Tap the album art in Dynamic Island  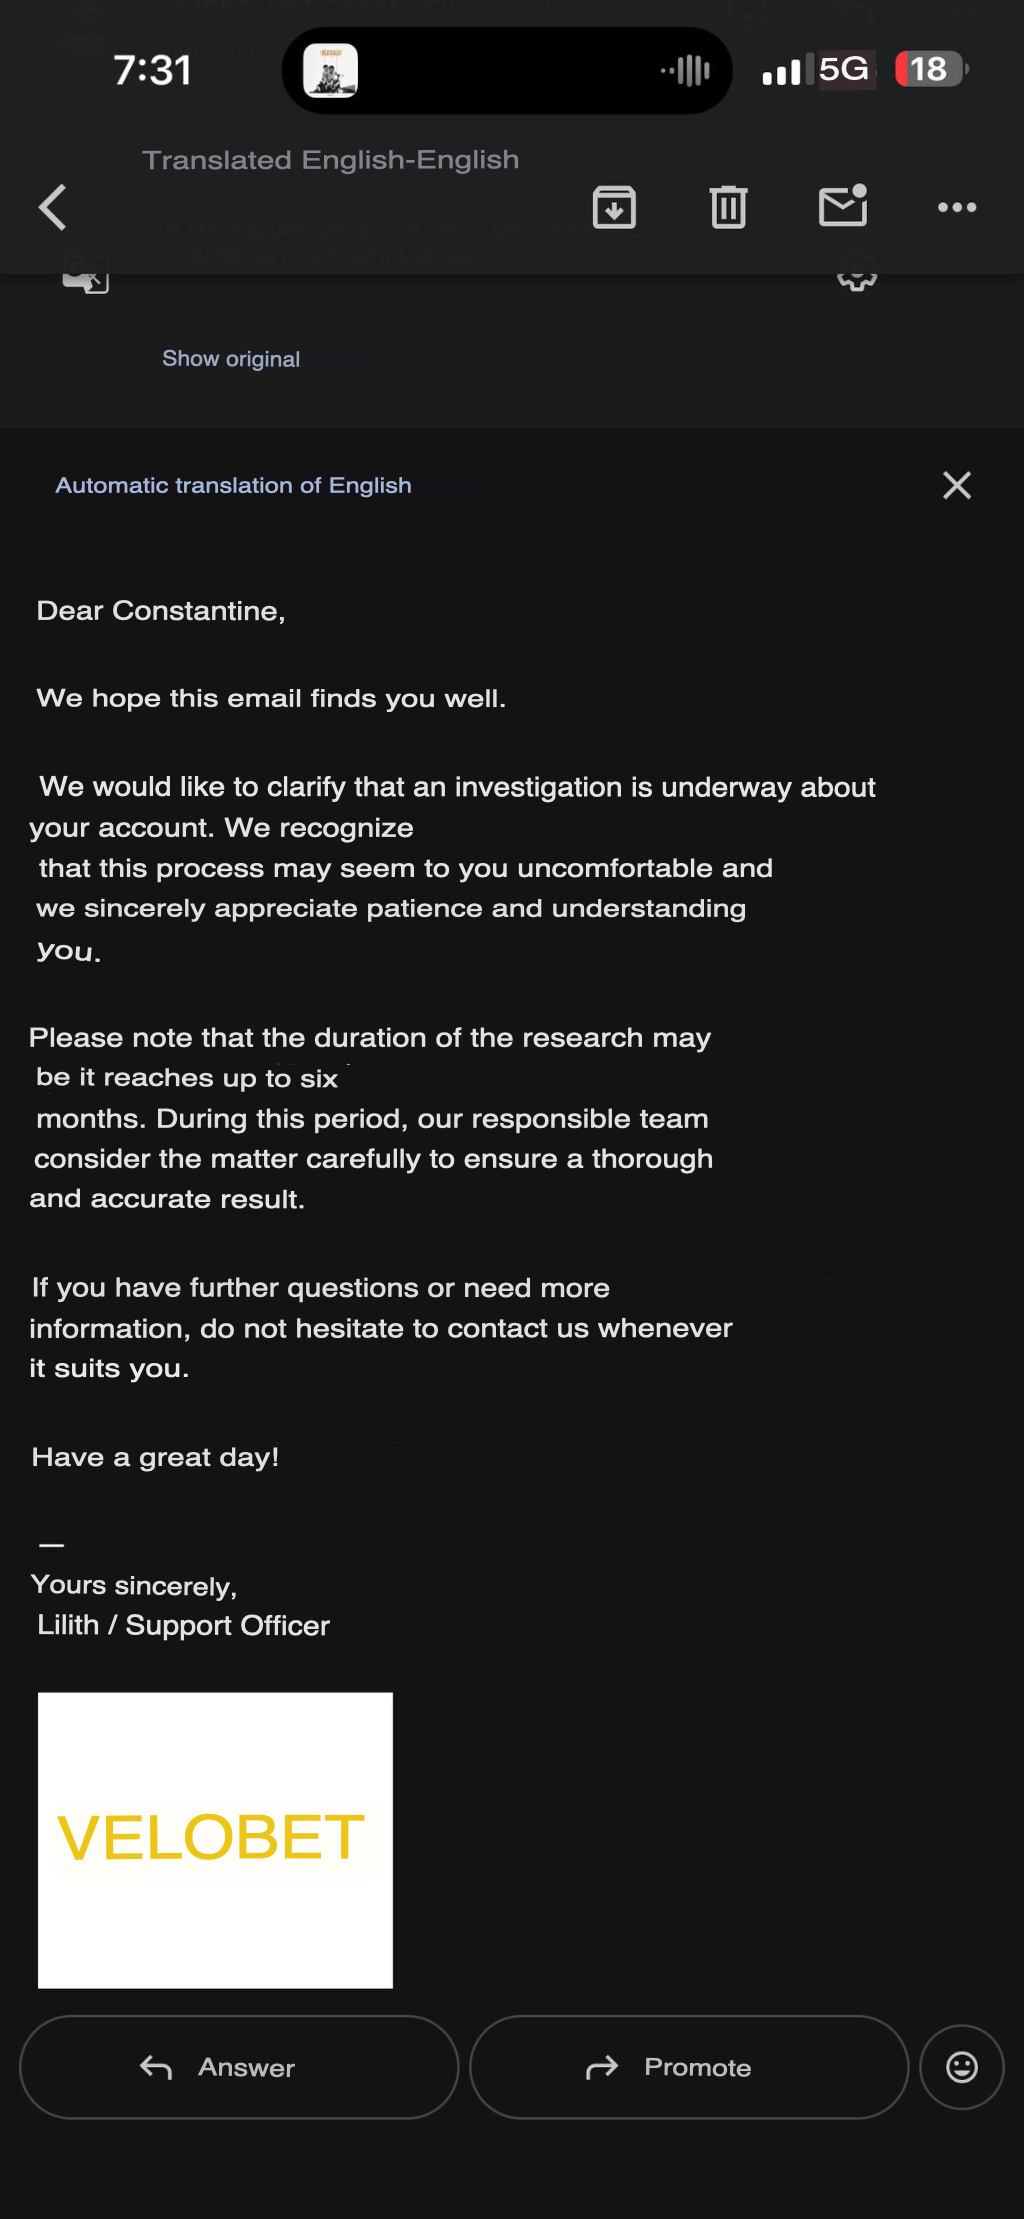click(330, 70)
